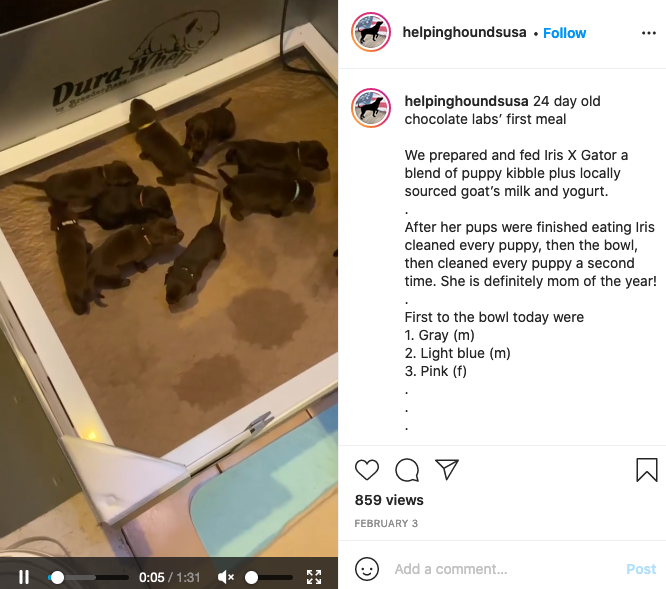
Task: Like the post with the heart icon
Action: pos(367,470)
